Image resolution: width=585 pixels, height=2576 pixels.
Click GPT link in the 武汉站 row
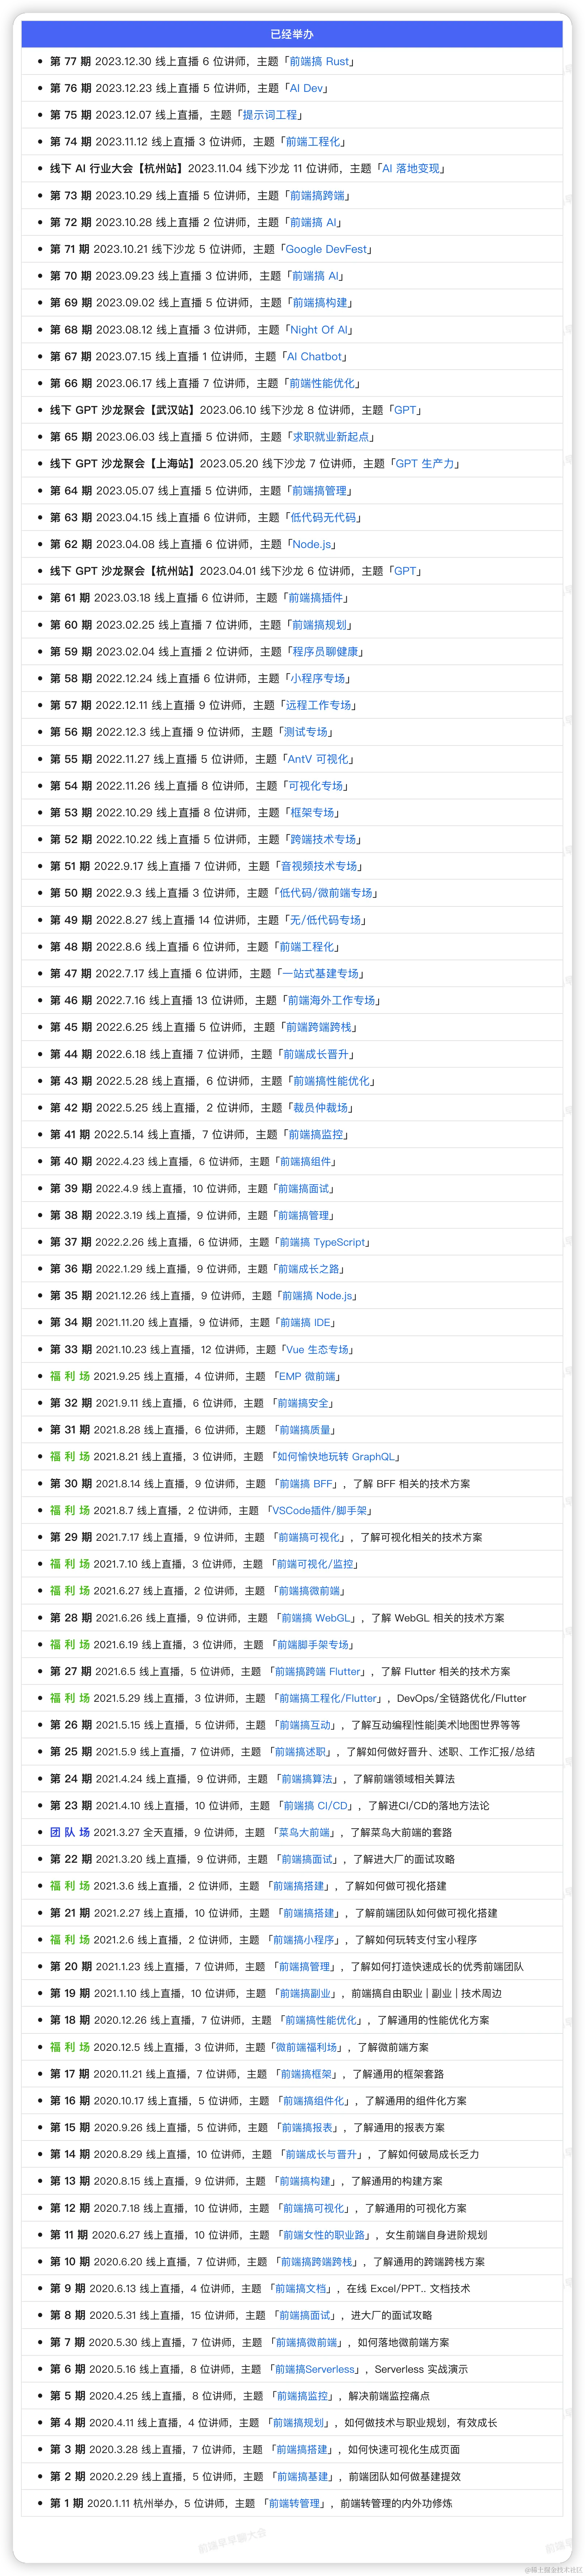(405, 410)
